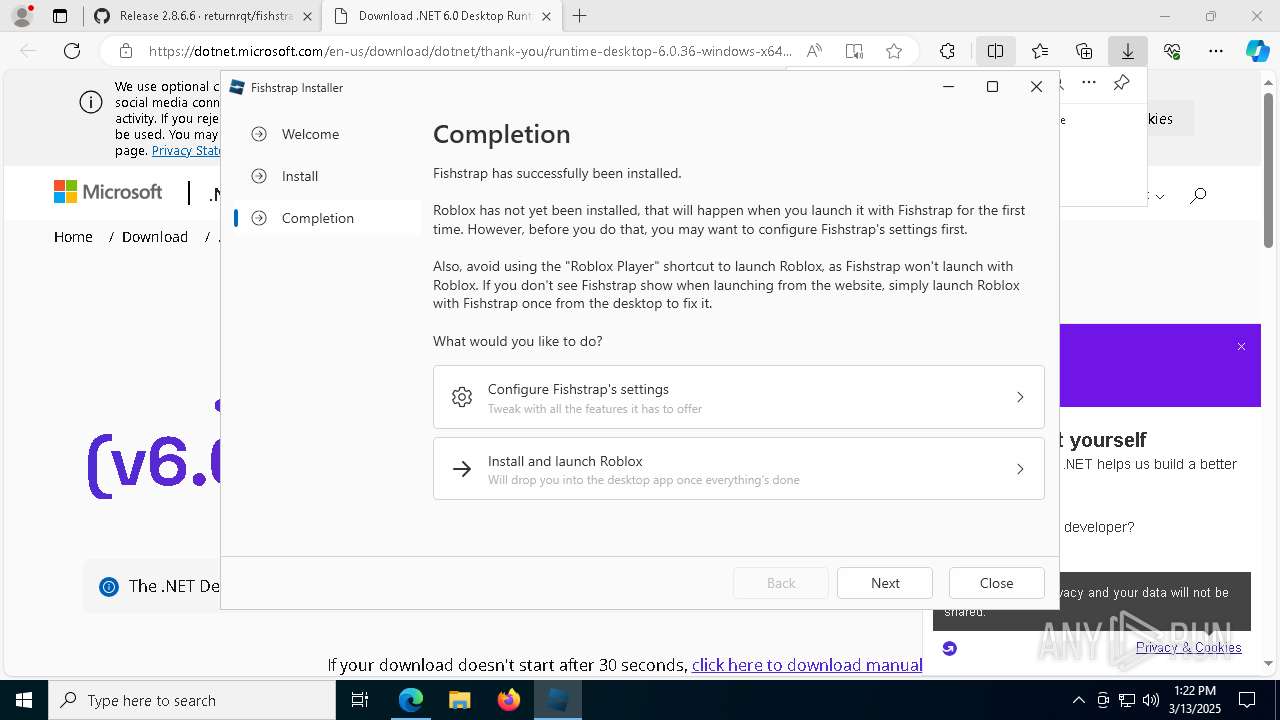The height and width of the screenshot is (720, 1280).
Task: Click the Microsoft logo on webpage
Action: [108, 192]
